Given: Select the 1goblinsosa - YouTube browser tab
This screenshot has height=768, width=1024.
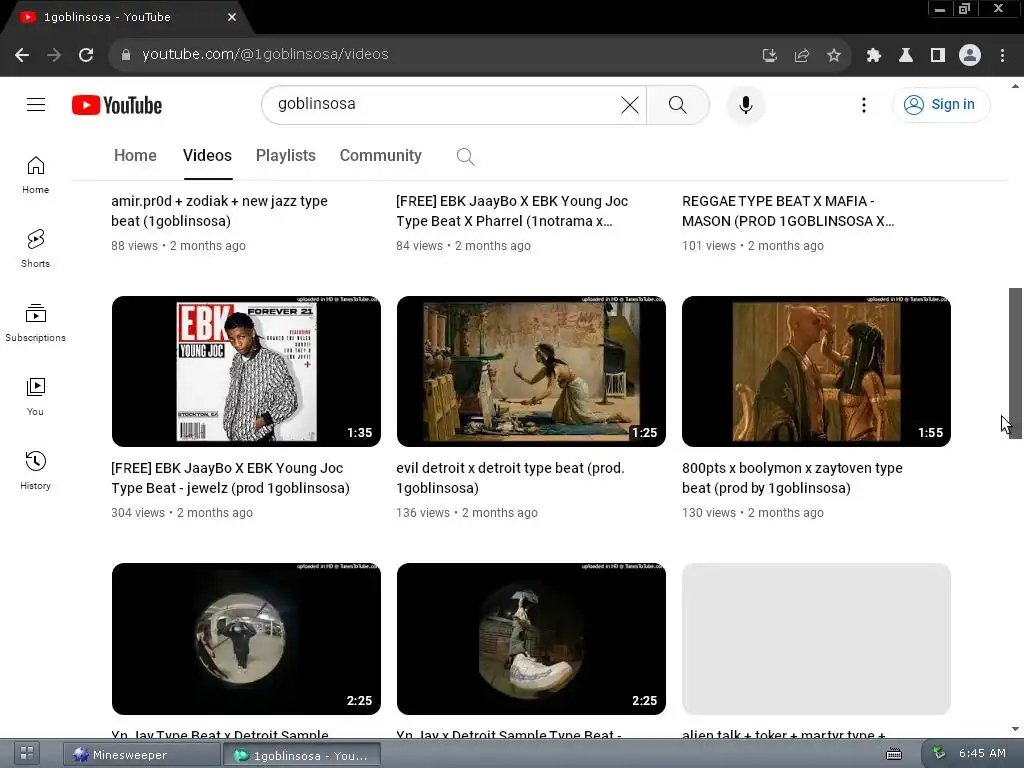Looking at the screenshot, I should (x=124, y=17).
